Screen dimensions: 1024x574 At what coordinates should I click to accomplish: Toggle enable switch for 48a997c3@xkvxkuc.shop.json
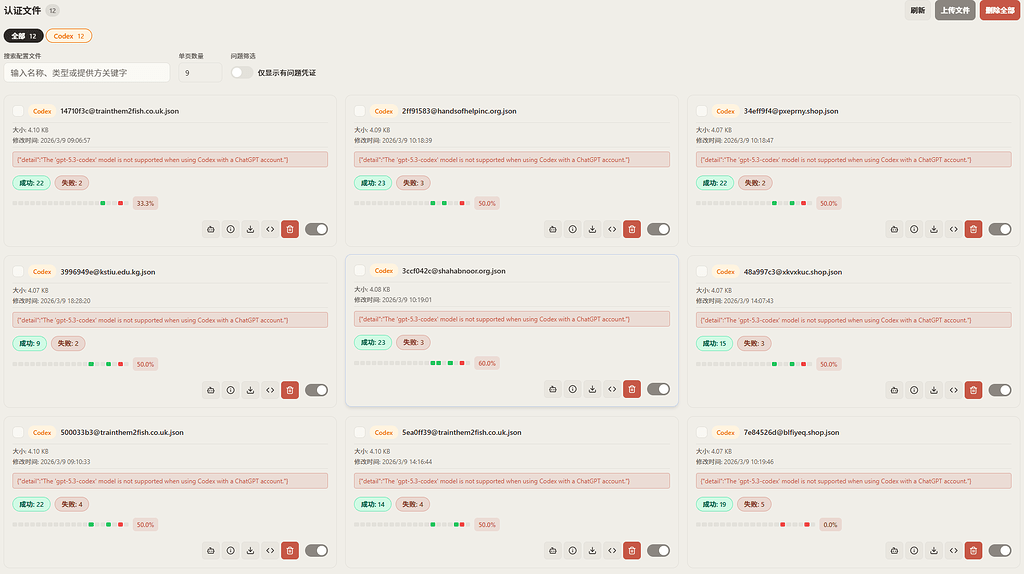pos(1000,390)
